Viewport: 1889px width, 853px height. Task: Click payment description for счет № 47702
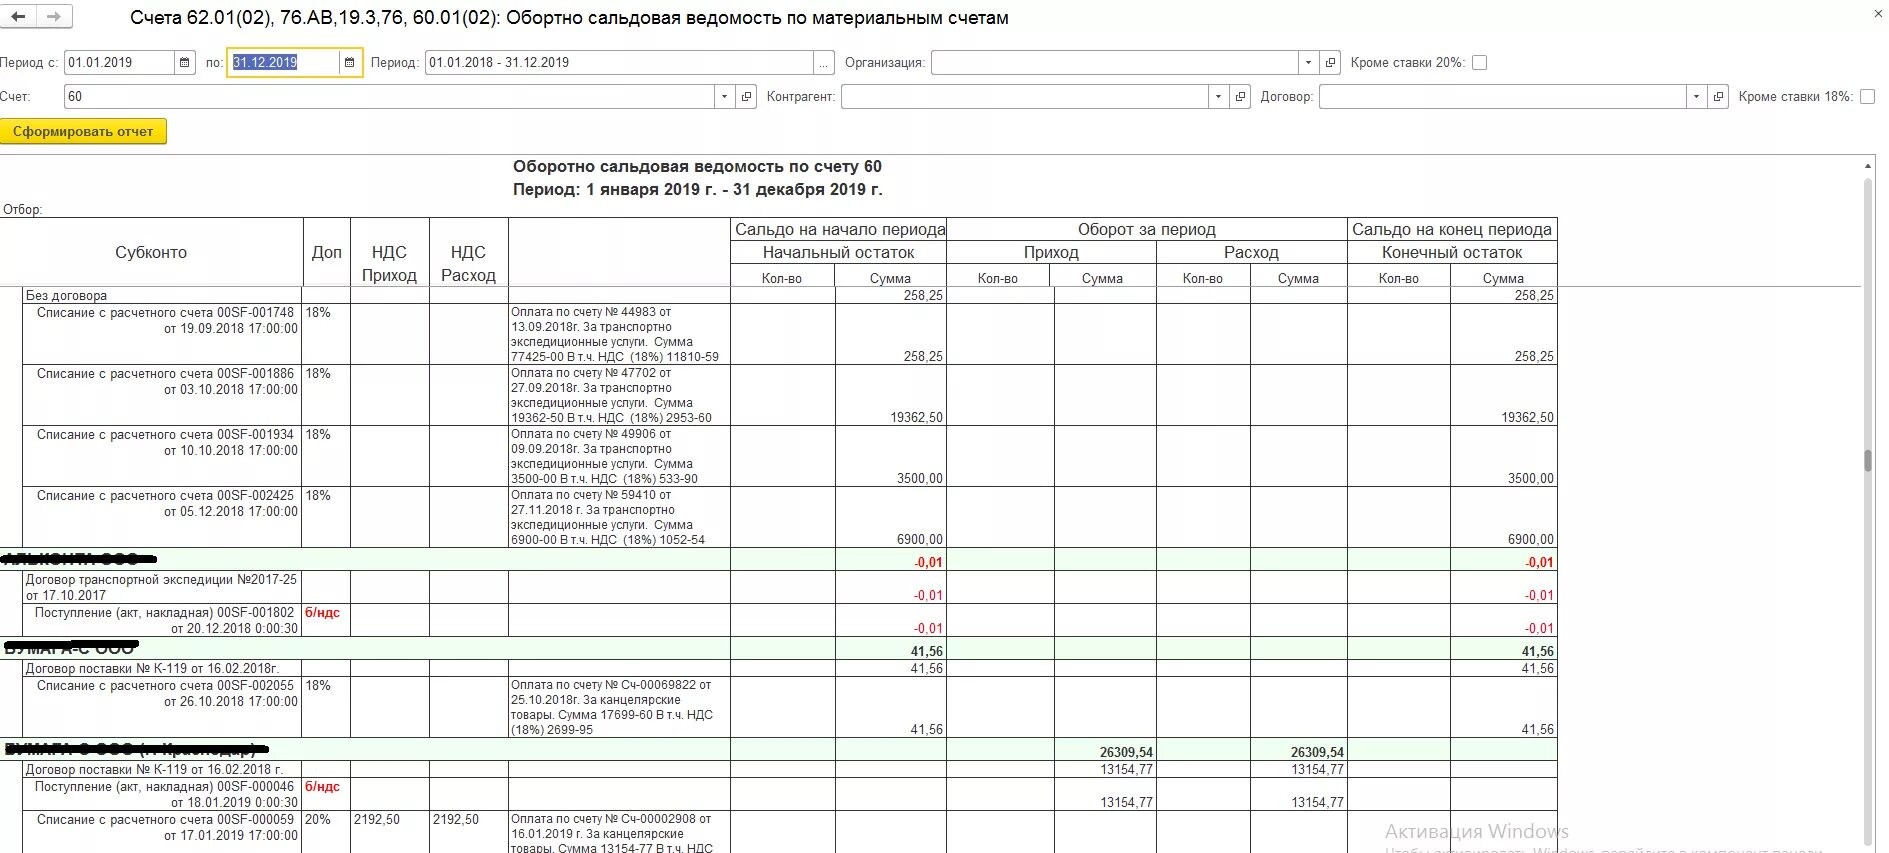point(619,395)
